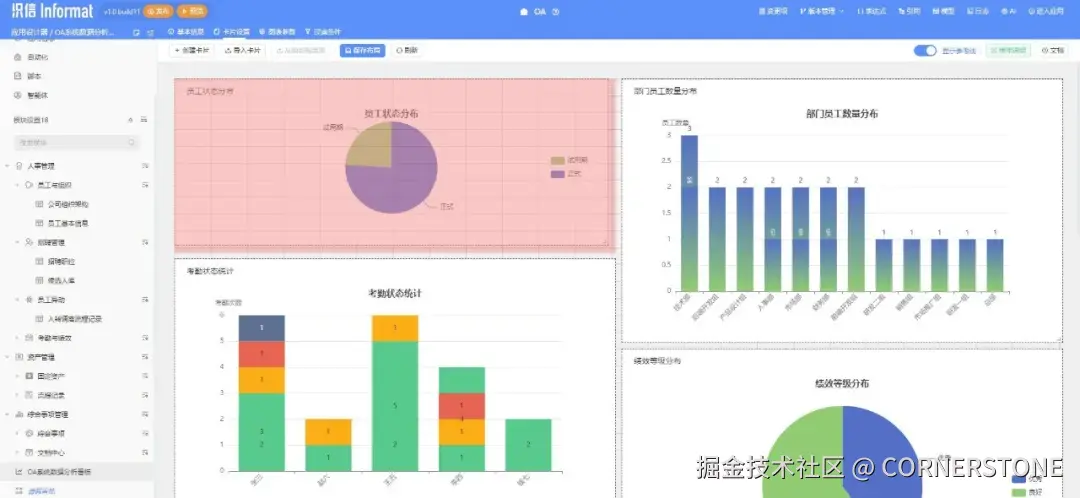This screenshot has width=1080, height=498.
Task: Open 资源库 in the top bar
Action: 773,11
